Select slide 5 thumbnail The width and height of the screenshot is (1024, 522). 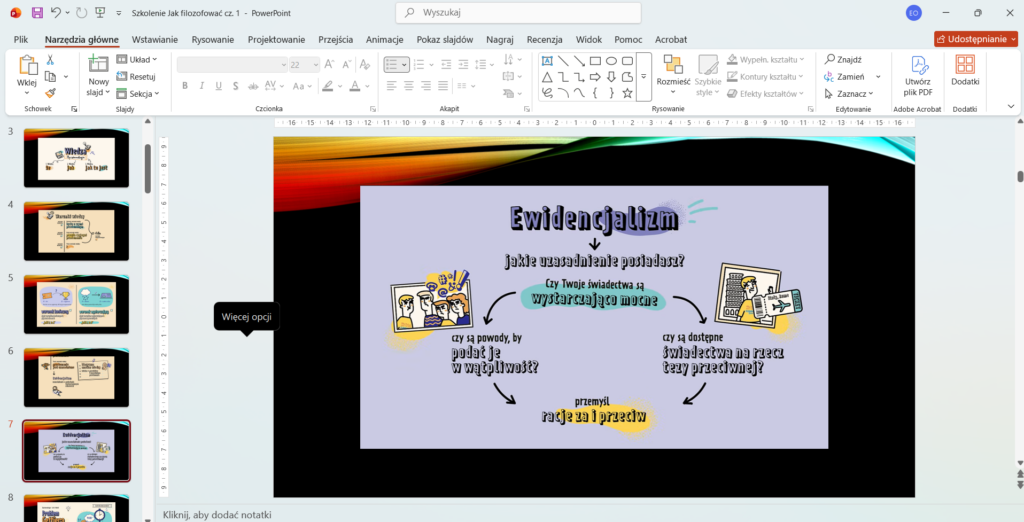click(76, 304)
